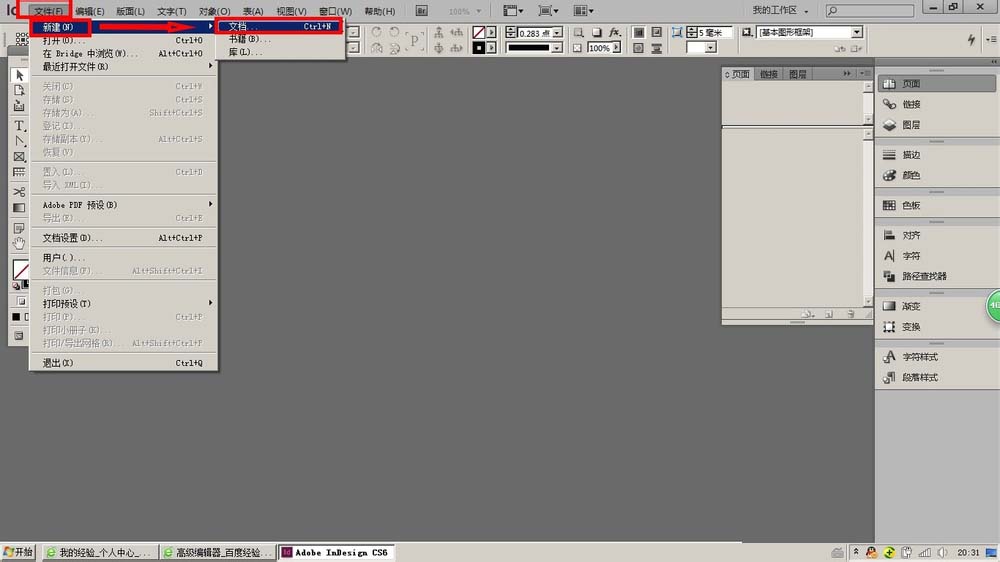1000x562 pixels.
Task: Open 颜色 Color panel in dock
Action: 936,175
